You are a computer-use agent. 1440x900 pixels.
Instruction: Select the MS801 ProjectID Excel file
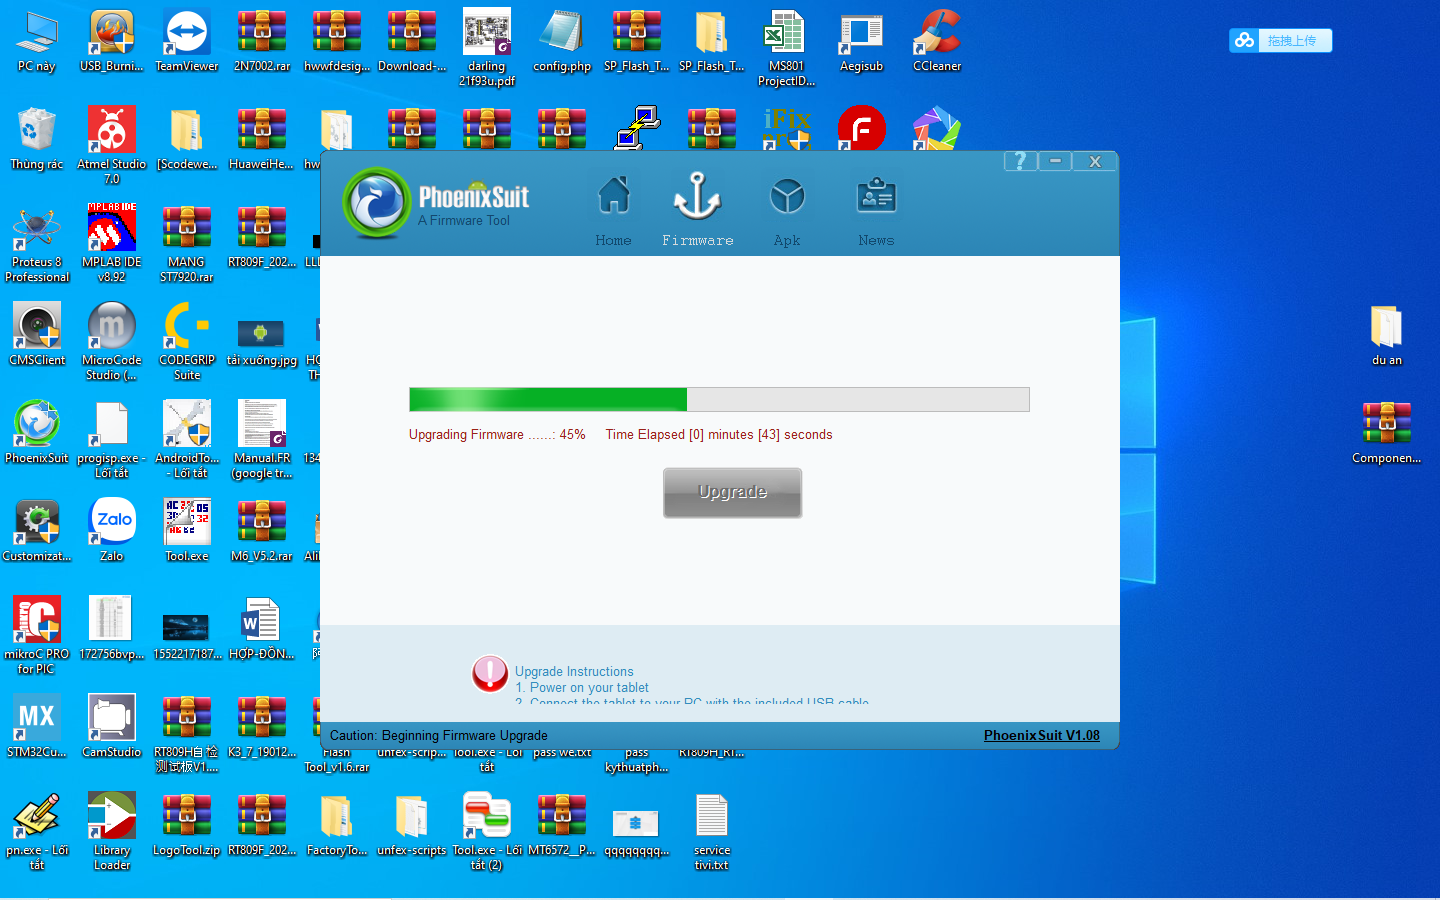pyautogui.click(x=787, y=48)
